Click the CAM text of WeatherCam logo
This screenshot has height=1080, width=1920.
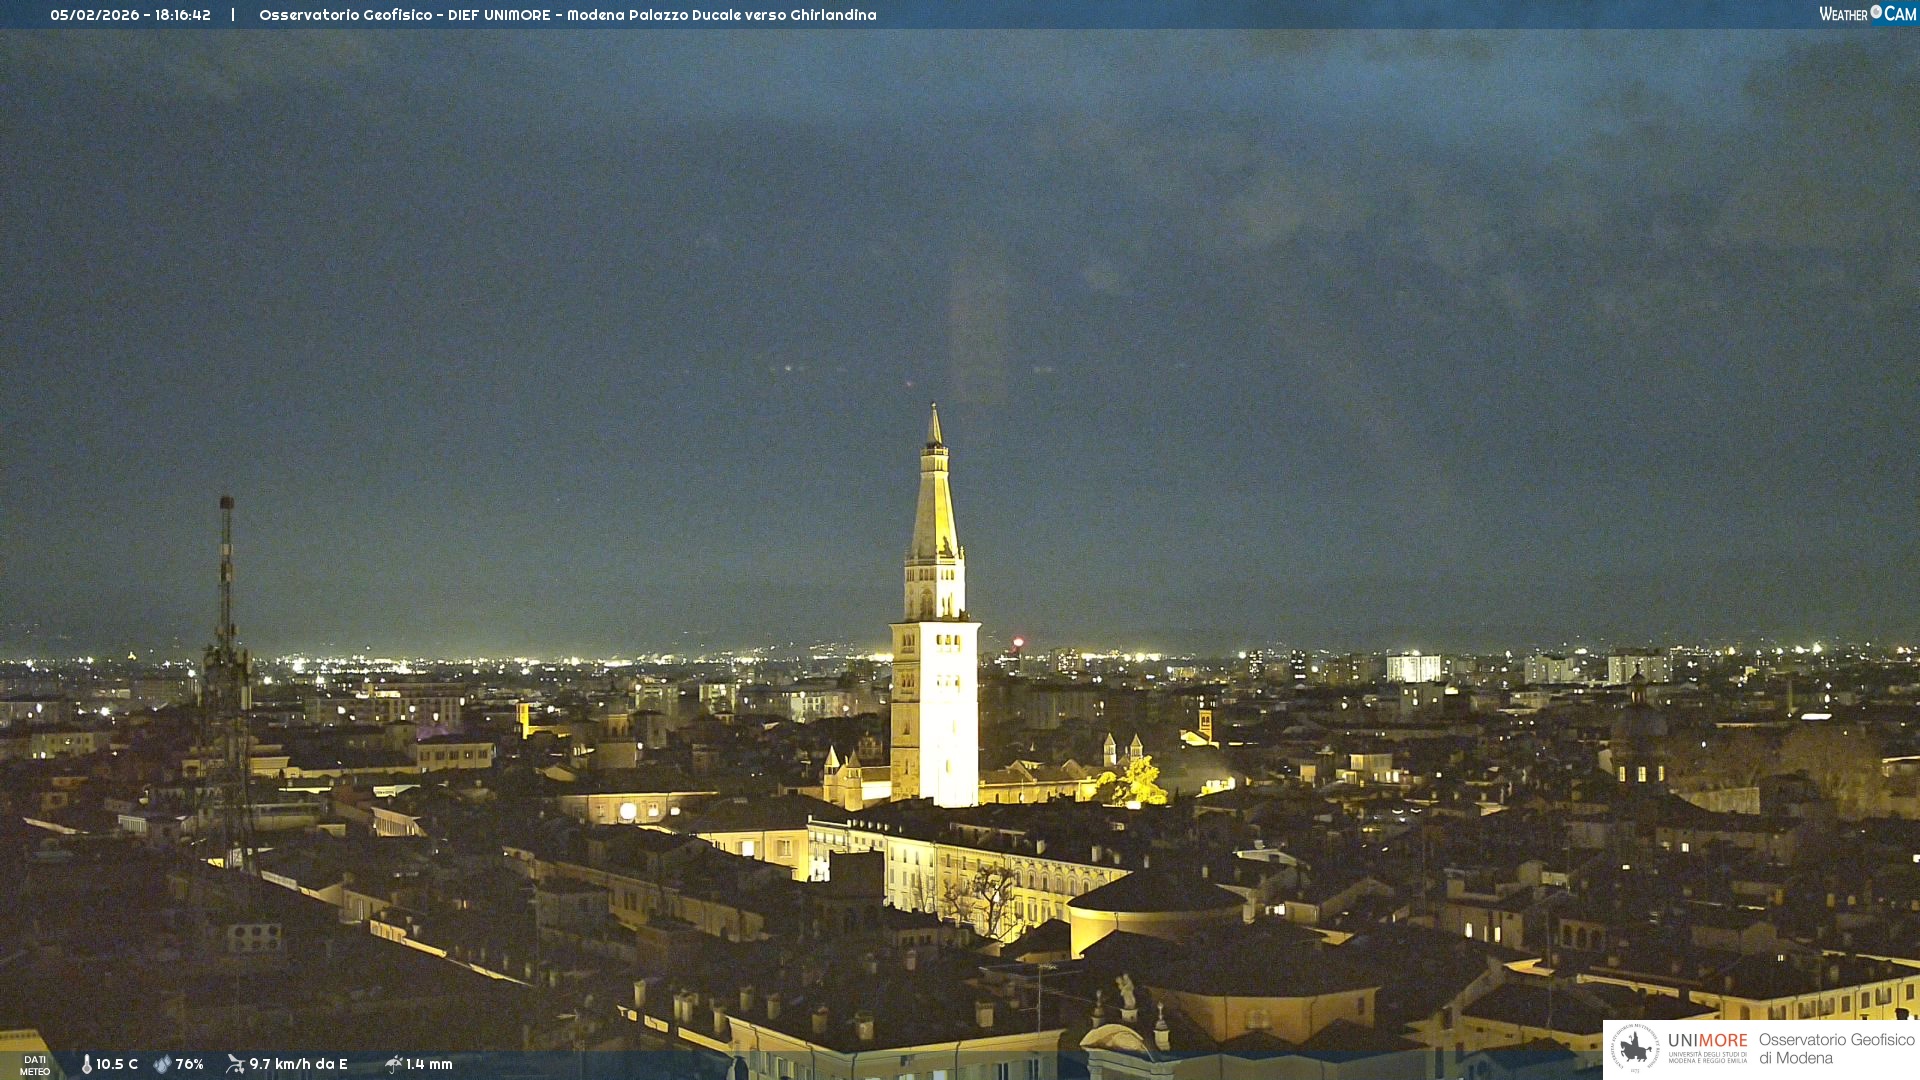(1900, 14)
